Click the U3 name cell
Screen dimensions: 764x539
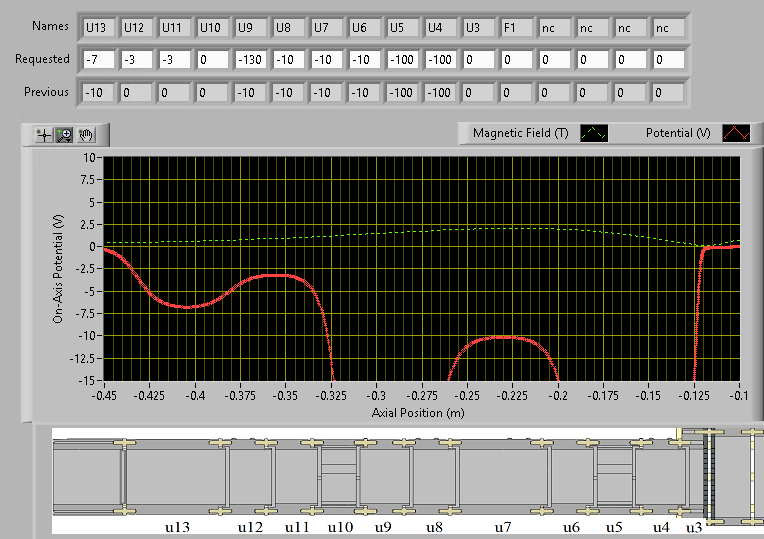479,27
